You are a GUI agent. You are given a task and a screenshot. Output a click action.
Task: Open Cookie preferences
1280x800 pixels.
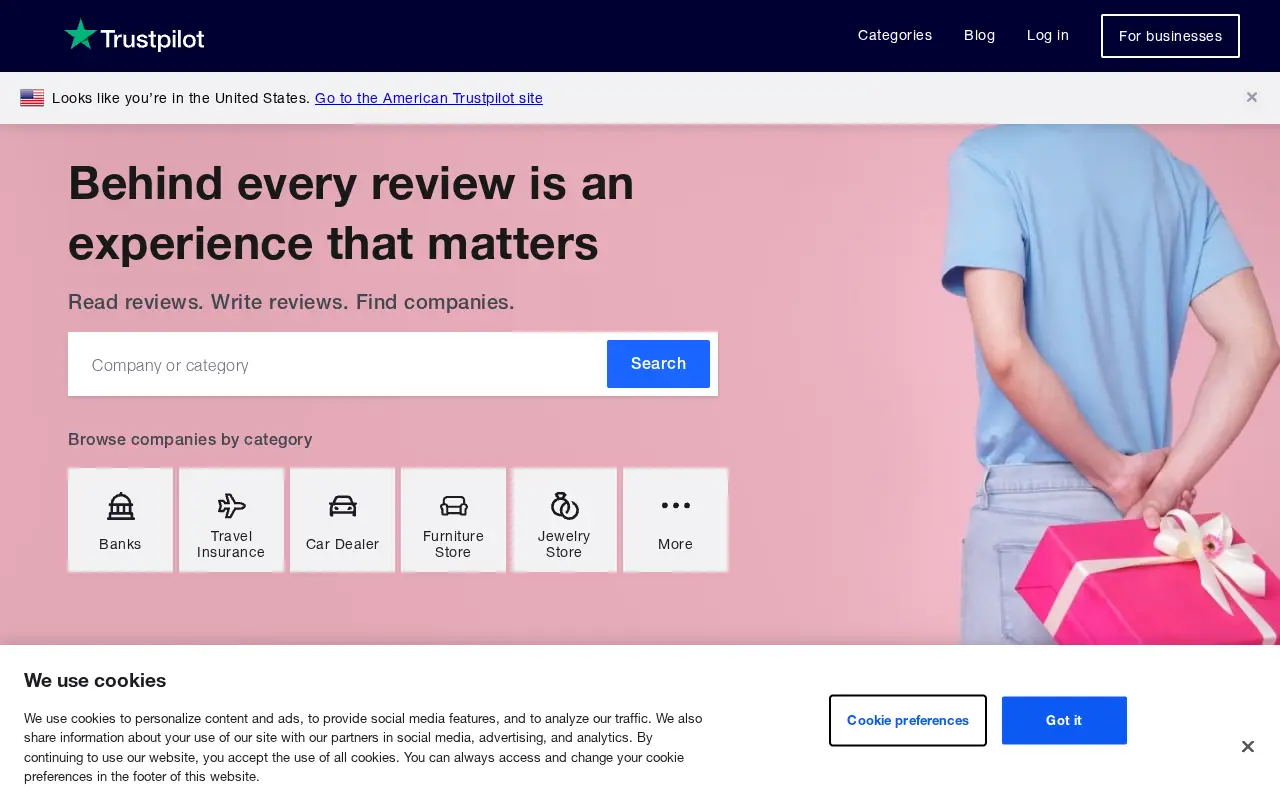pyautogui.click(x=908, y=720)
